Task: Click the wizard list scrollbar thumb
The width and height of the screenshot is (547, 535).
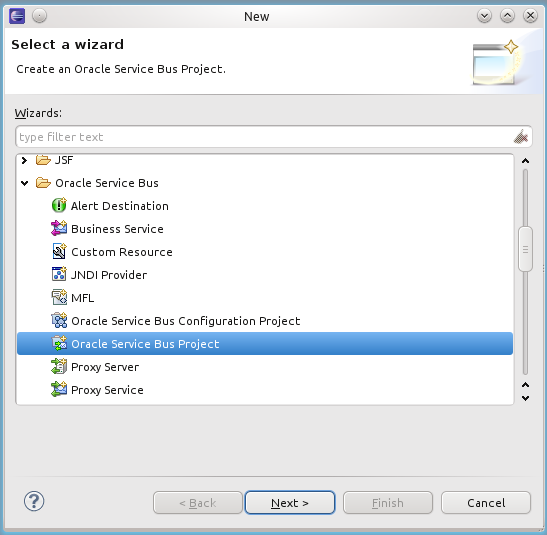Action: click(x=525, y=249)
